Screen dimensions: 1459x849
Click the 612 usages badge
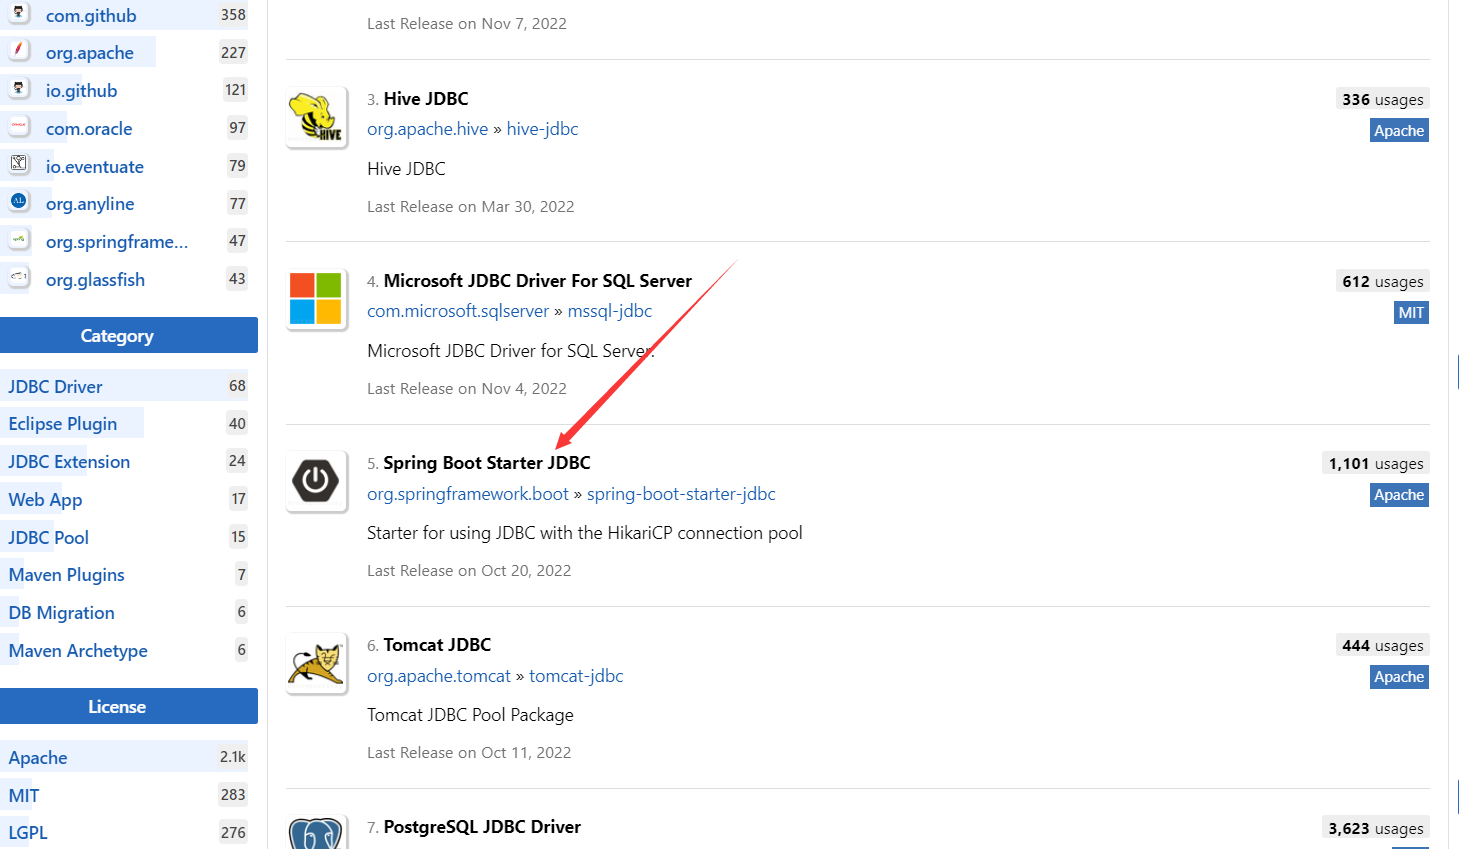pos(1383,281)
